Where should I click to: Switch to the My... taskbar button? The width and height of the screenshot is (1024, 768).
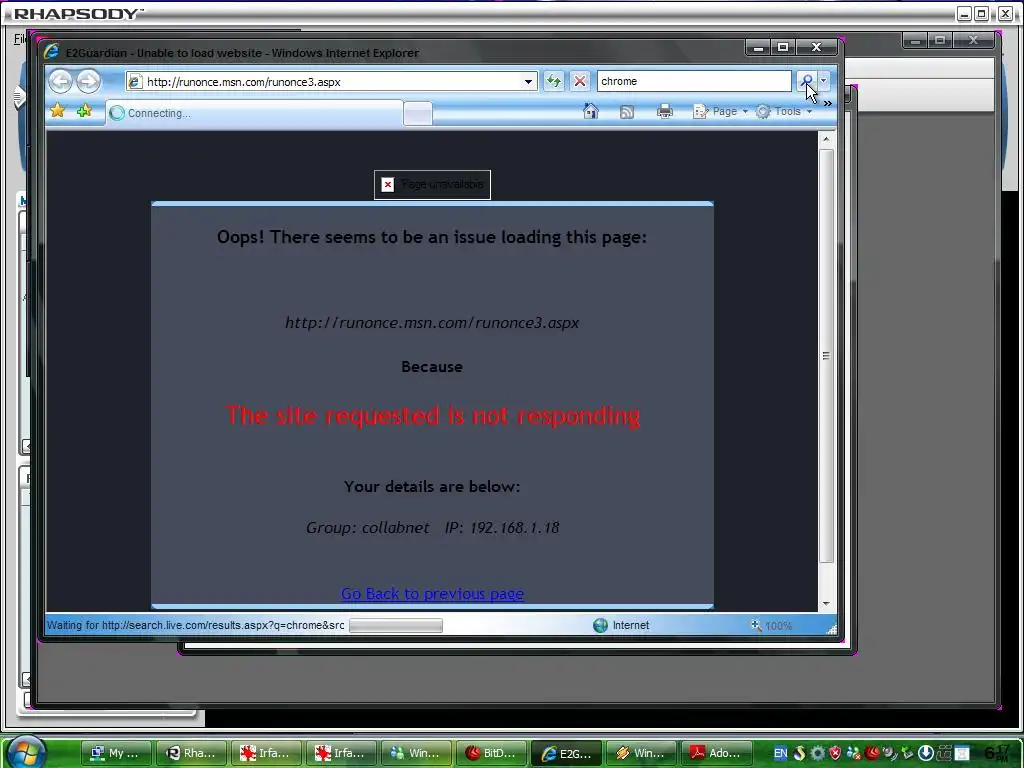(x=116, y=753)
